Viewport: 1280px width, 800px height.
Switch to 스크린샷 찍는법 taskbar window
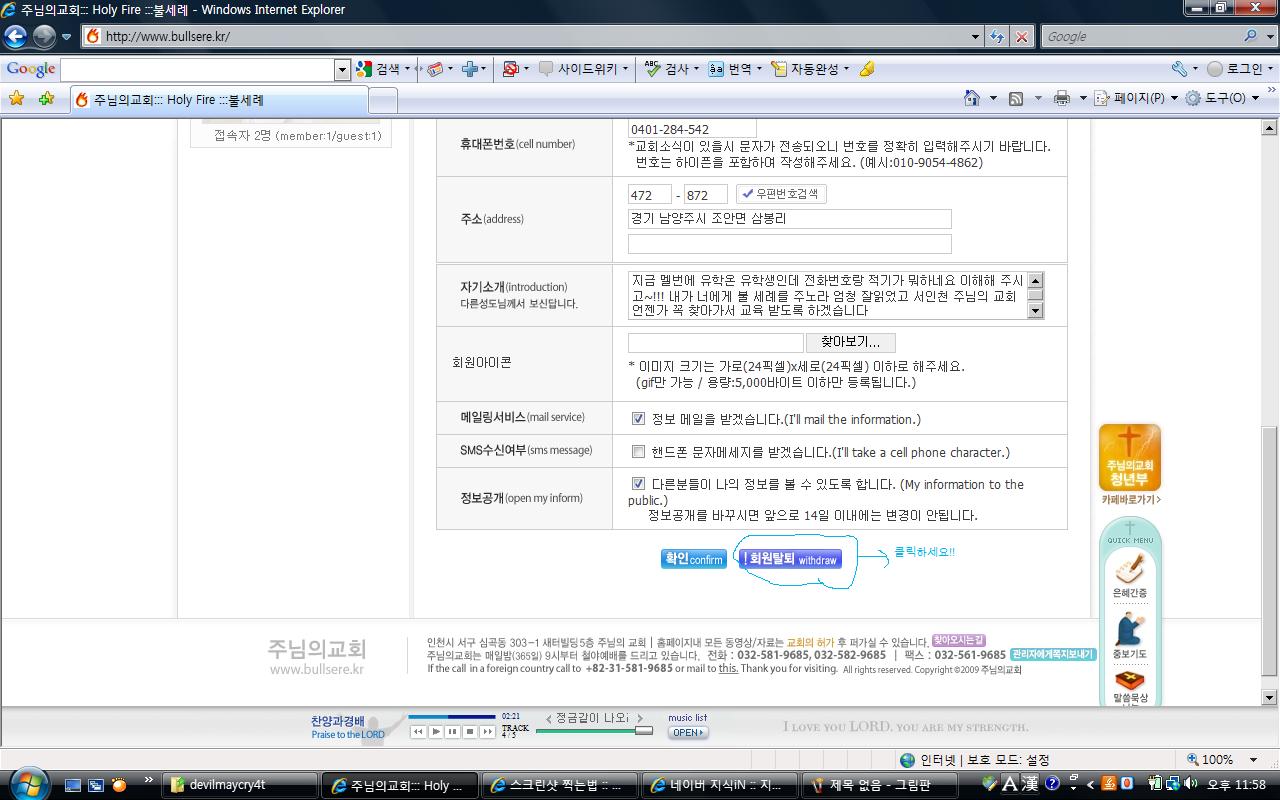click(558, 785)
